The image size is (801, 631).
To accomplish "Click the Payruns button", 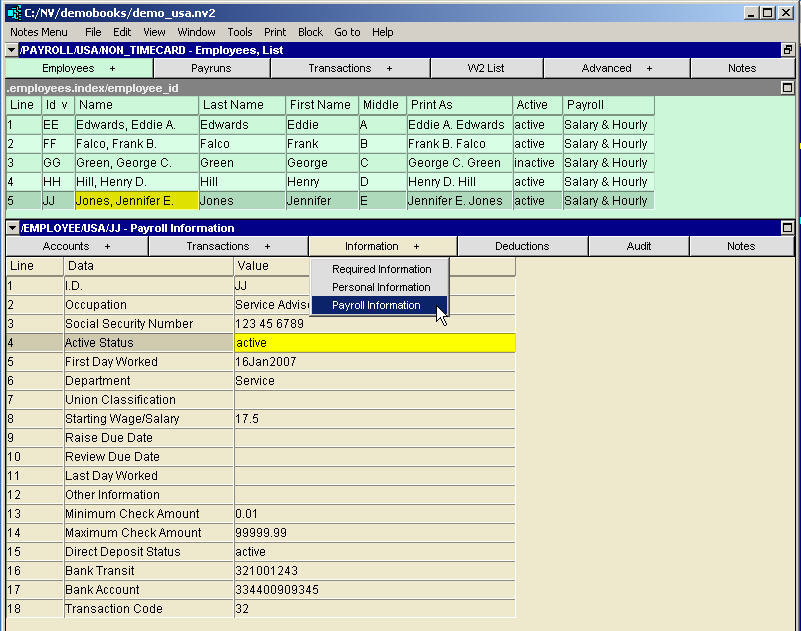I will click(211, 68).
